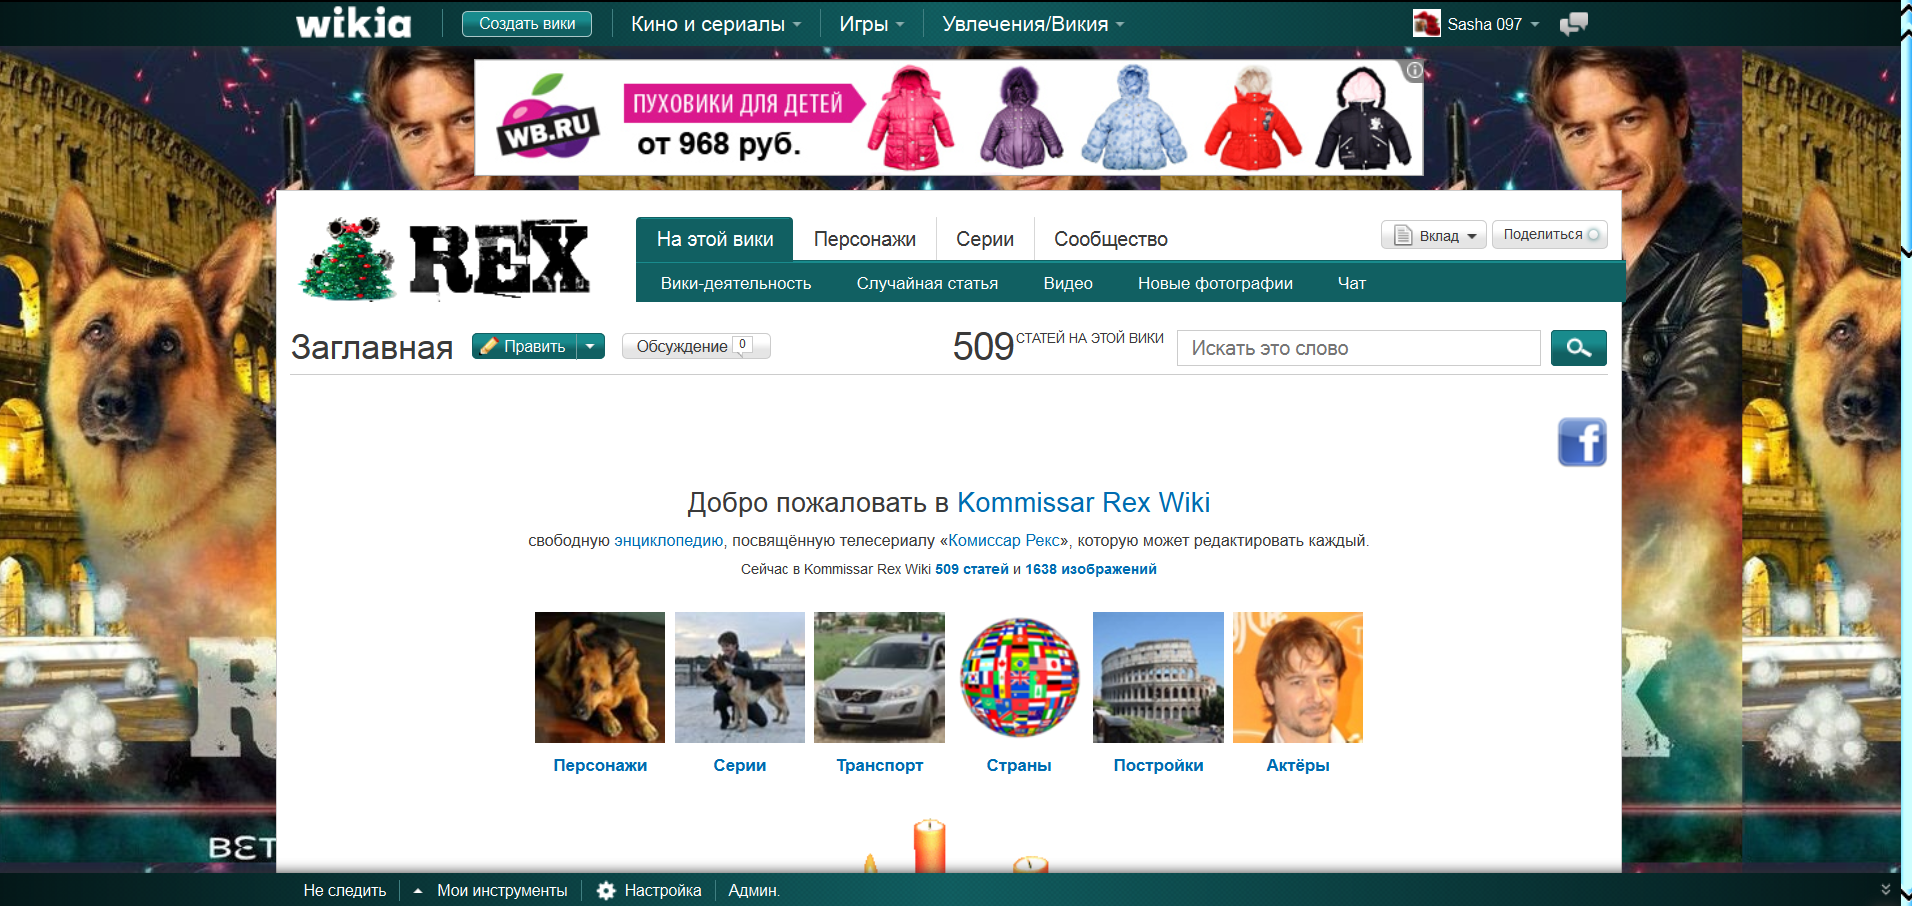
Task: Expand the Увлечения/Викия menu
Action: coord(1032,24)
